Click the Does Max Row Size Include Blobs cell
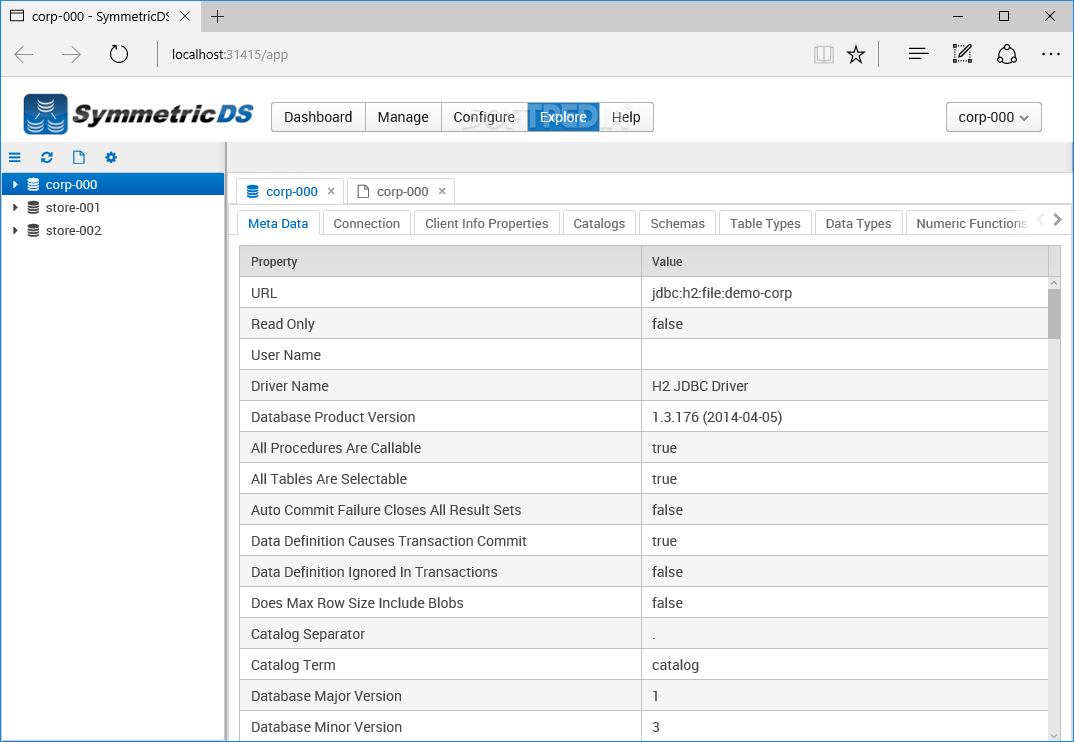This screenshot has width=1074, height=742. [x=440, y=603]
